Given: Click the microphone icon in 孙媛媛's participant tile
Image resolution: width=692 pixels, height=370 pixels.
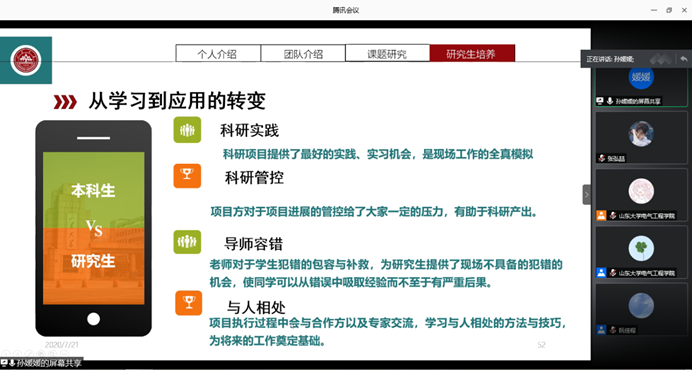Looking at the screenshot, I should pyautogui.click(x=609, y=101).
